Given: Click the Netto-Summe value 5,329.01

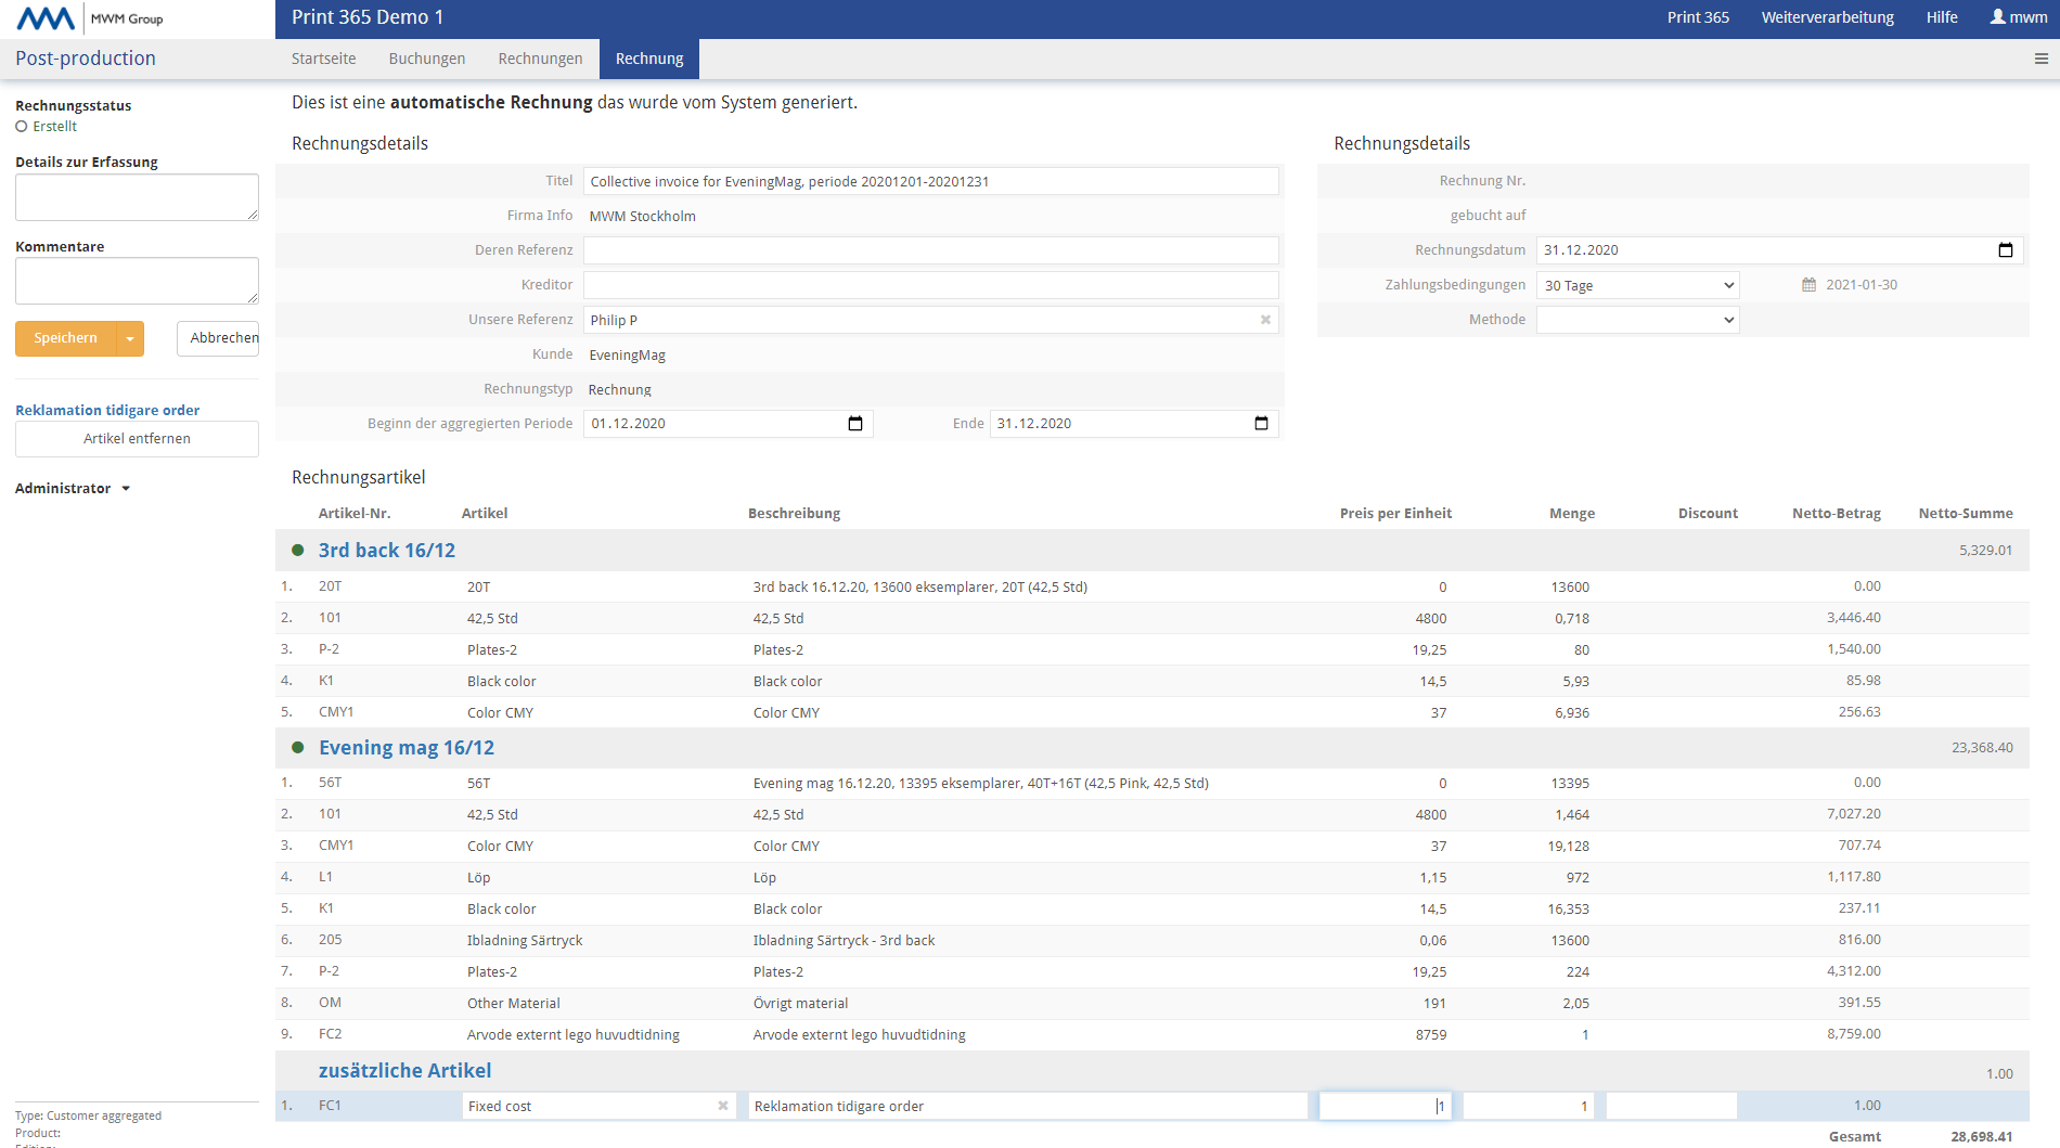Looking at the screenshot, I should (1986, 550).
